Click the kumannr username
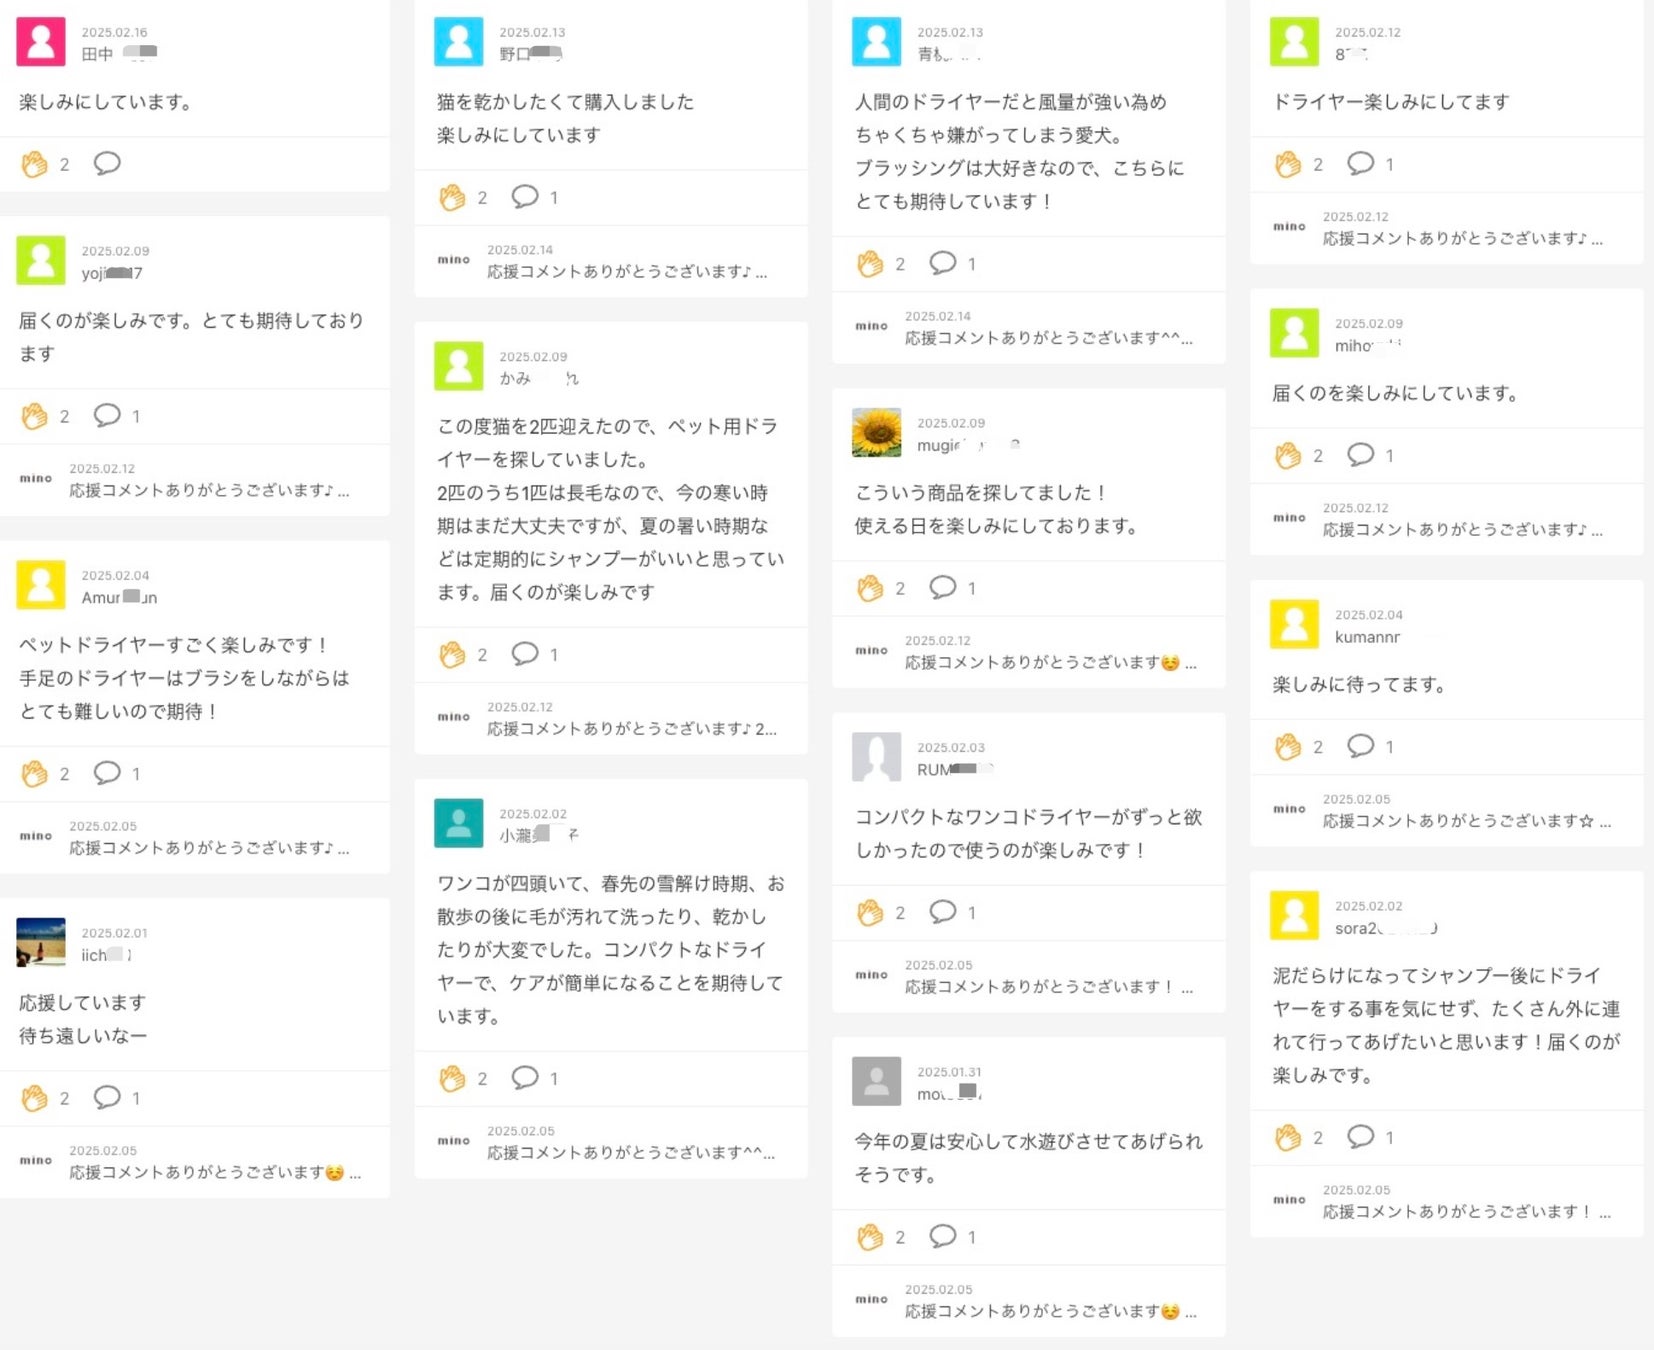This screenshot has width=1654, height=1350. (x=1367, y=637)
